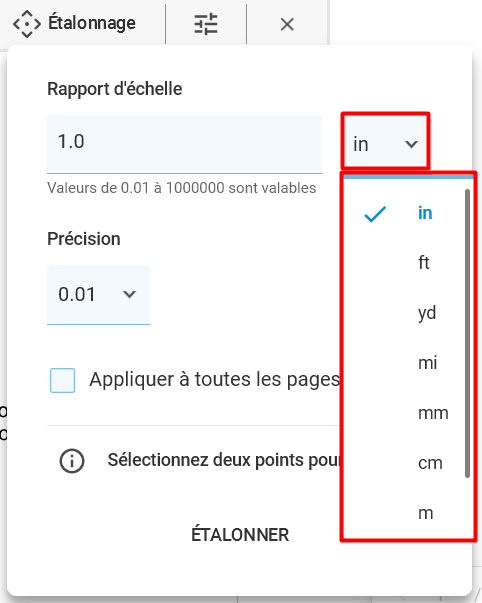Click the Précision dropdown chevron arrow
The image size is (482, 603).
[129, 295]
